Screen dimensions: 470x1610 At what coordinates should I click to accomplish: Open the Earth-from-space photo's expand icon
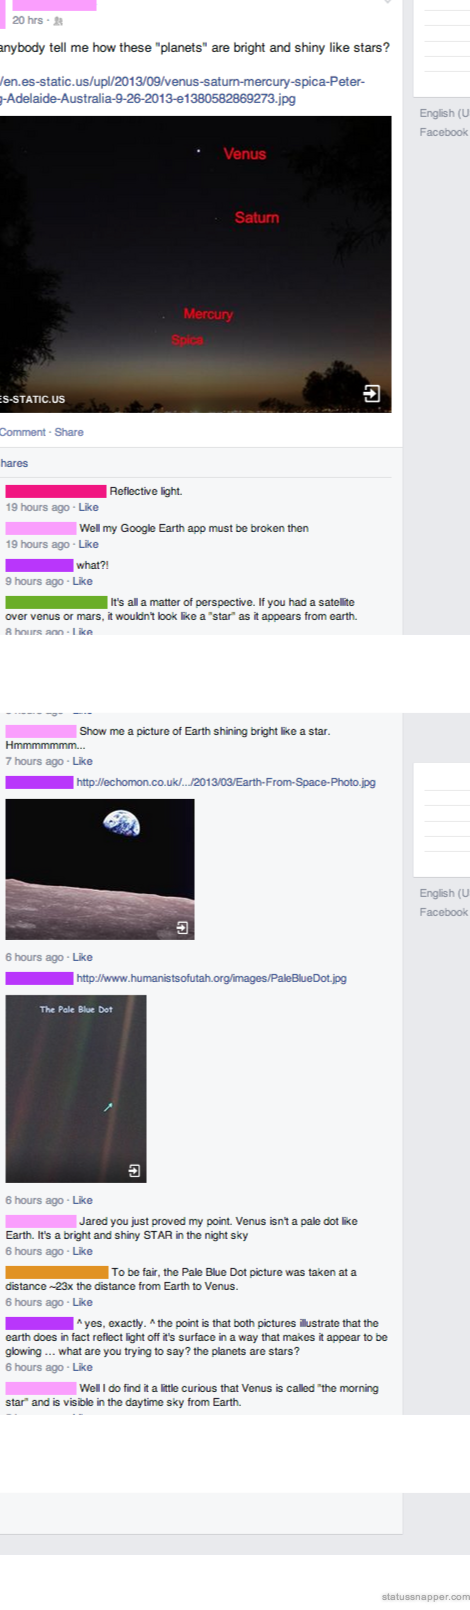click(182, 928)
